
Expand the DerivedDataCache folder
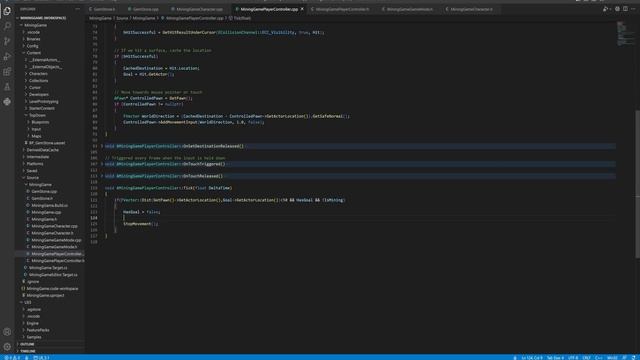tap(42, 150)
